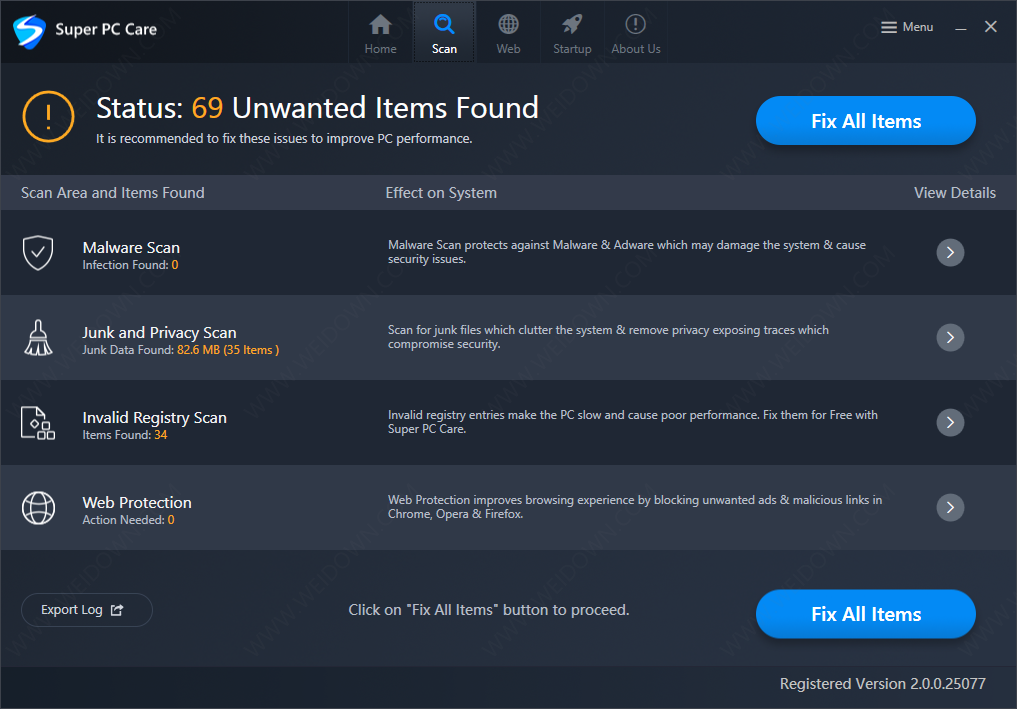
Task: Click the bottom Fix All Items button
Action: point(865,614)
